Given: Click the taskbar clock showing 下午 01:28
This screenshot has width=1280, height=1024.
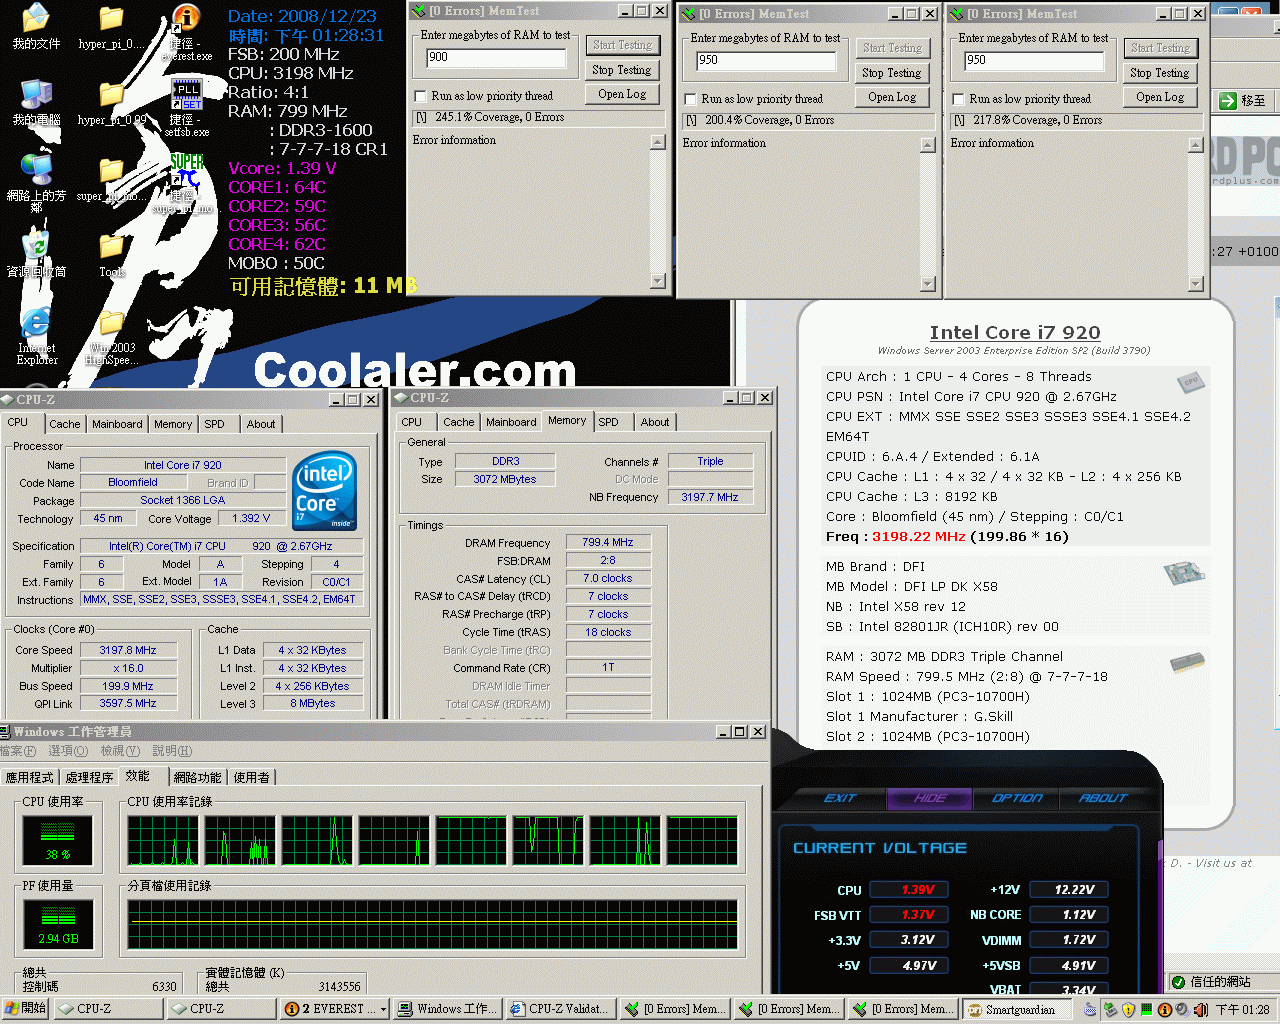Looking at the screenshot, I should [x=1243, y=1010].
